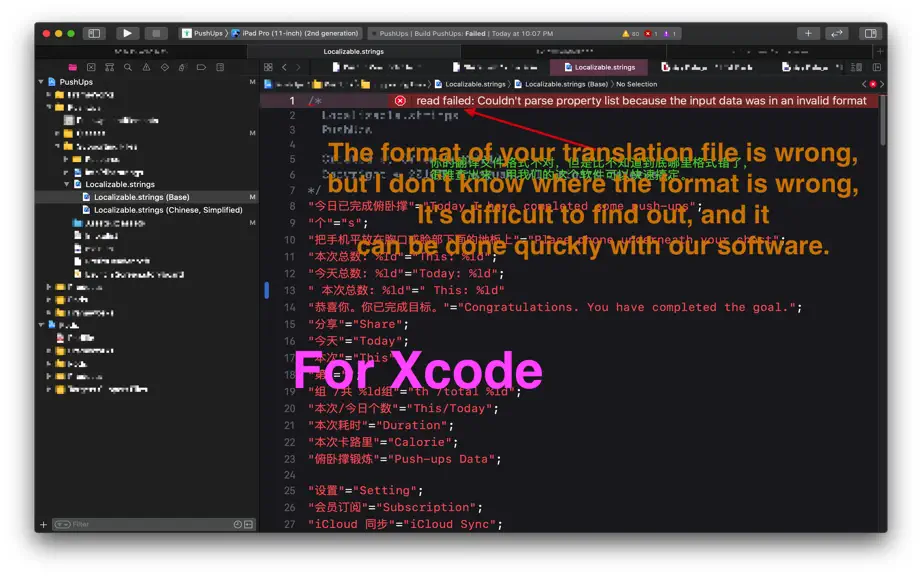This screenshot has height=576, width=922.
Task: Open the Report navigator
Action: (x=220, y=68)
